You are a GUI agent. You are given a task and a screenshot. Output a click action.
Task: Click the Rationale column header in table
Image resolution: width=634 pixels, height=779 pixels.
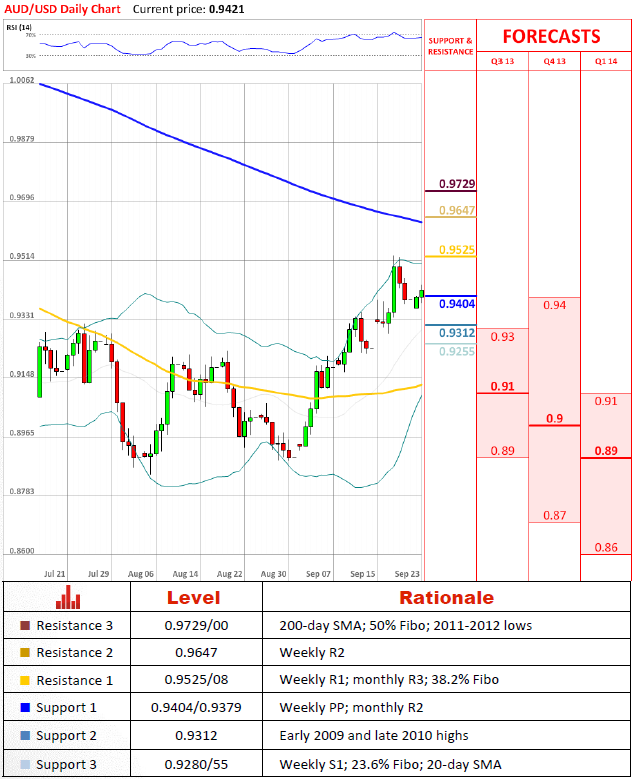coord(446,598)
